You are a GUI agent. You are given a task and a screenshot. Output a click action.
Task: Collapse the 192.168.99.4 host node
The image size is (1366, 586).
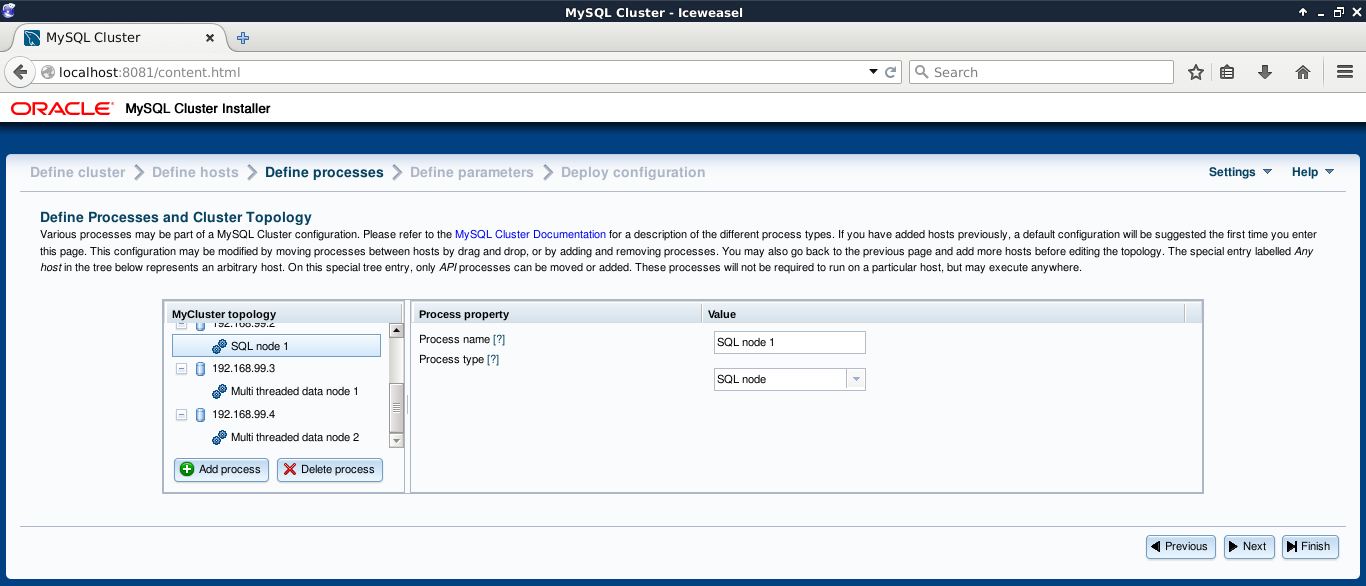click(181, 415)
